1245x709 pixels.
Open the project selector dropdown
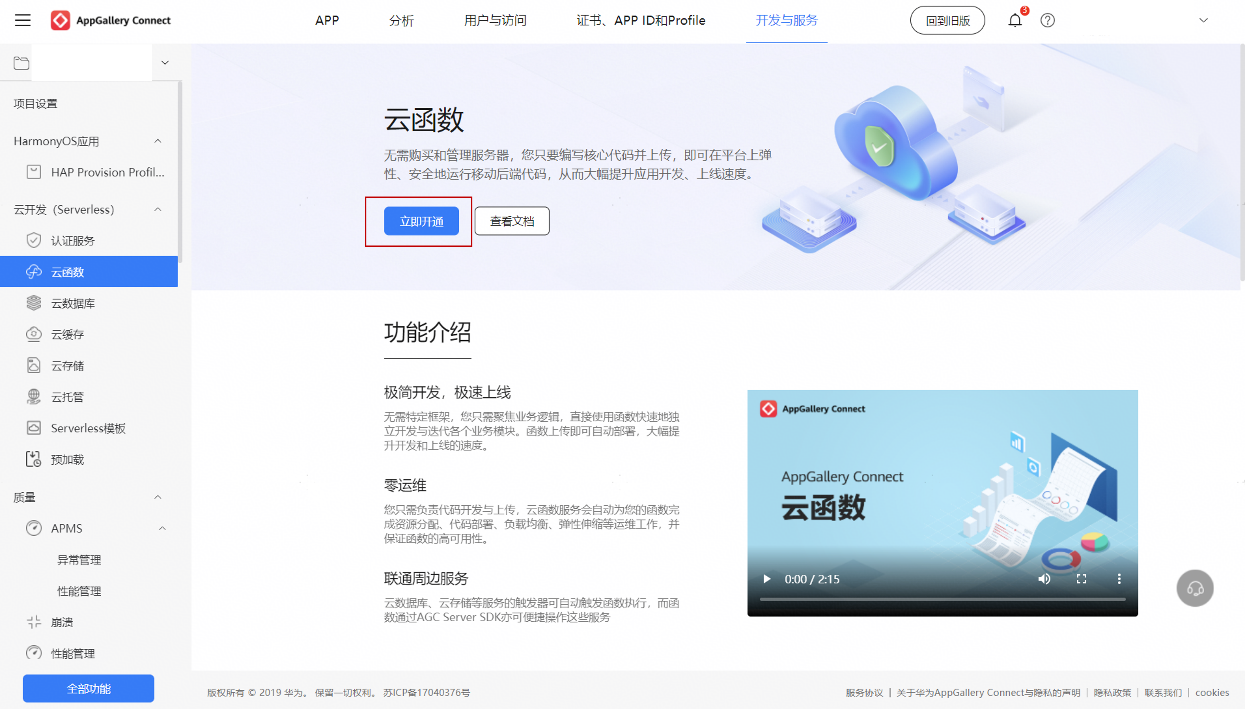point(165,63)
